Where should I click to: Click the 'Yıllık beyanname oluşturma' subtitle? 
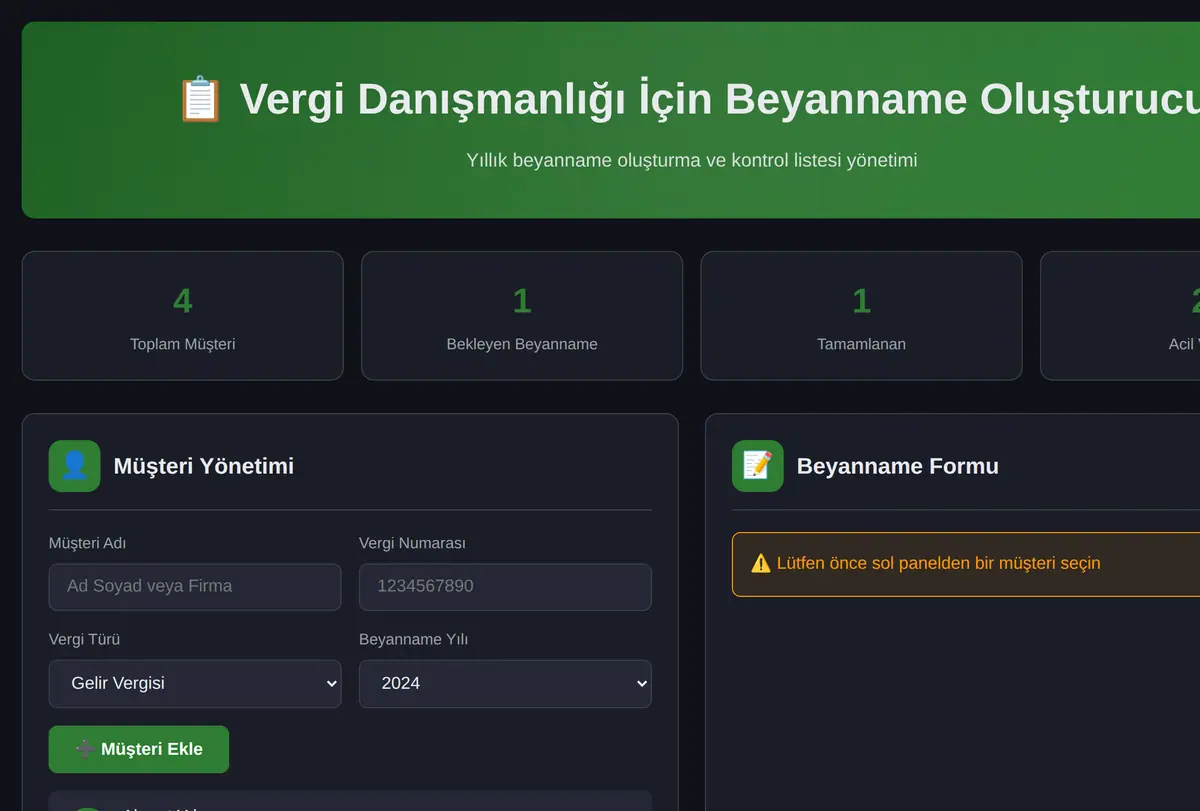tap(692, 160)
